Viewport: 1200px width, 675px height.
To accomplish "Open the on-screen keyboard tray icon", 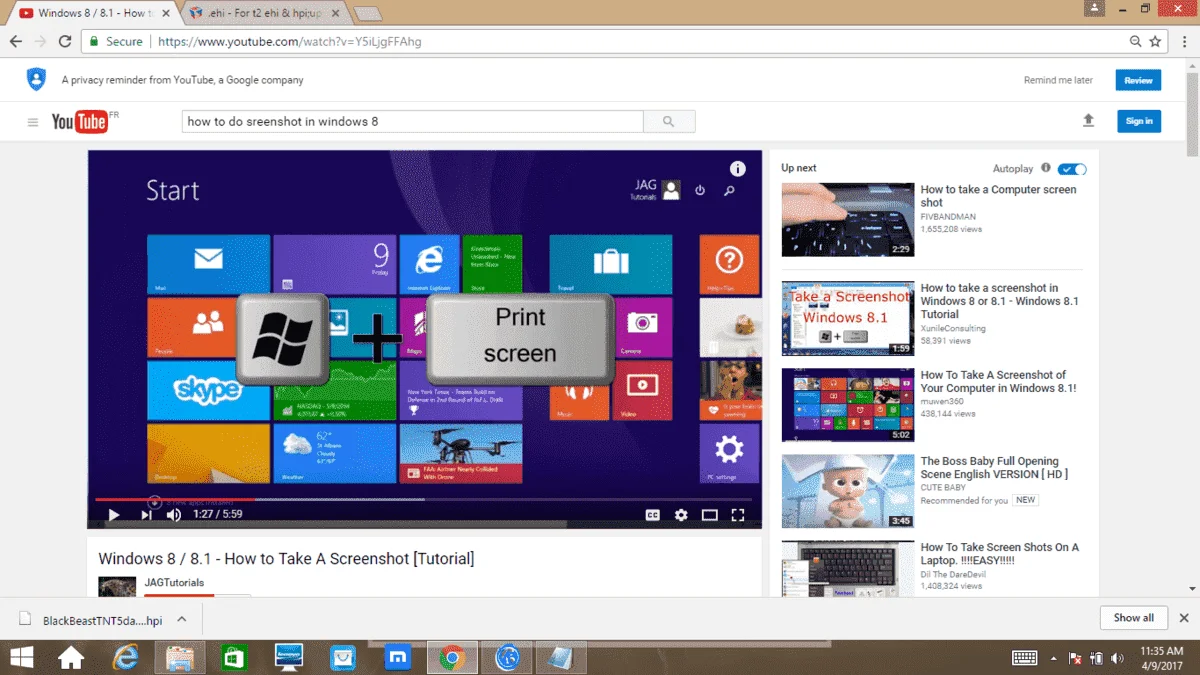I will (1025, 658).
